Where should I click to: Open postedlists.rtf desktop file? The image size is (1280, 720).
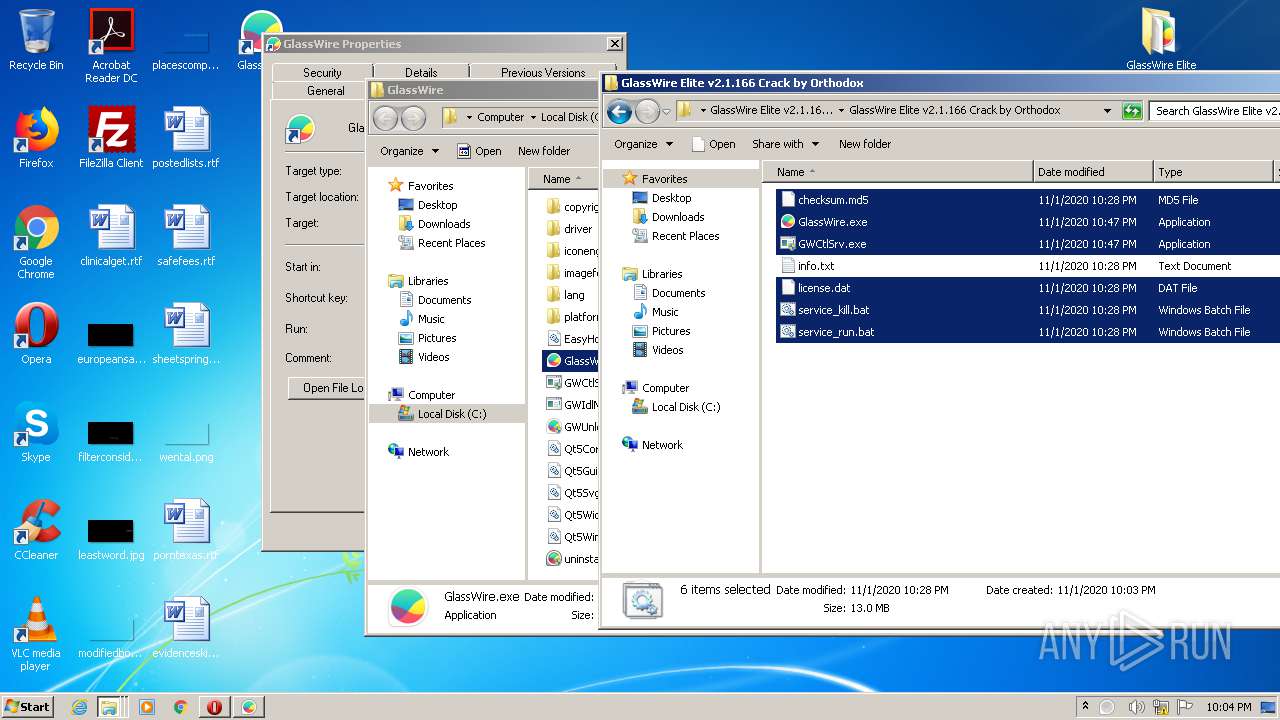[186, 137]
